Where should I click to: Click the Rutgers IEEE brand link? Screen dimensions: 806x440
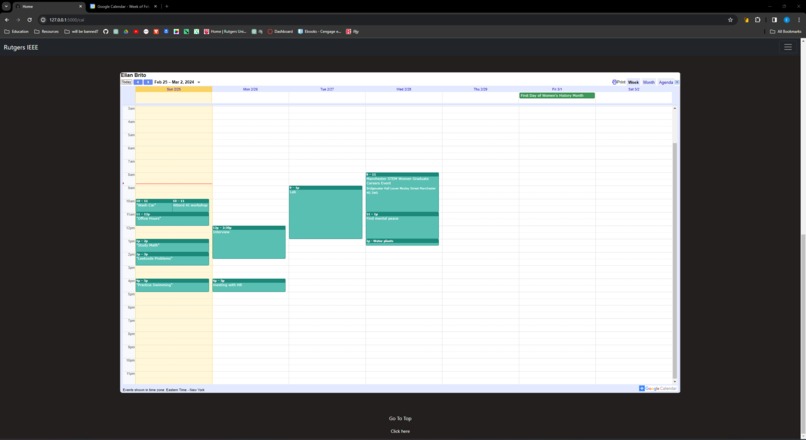pos(21,47)
